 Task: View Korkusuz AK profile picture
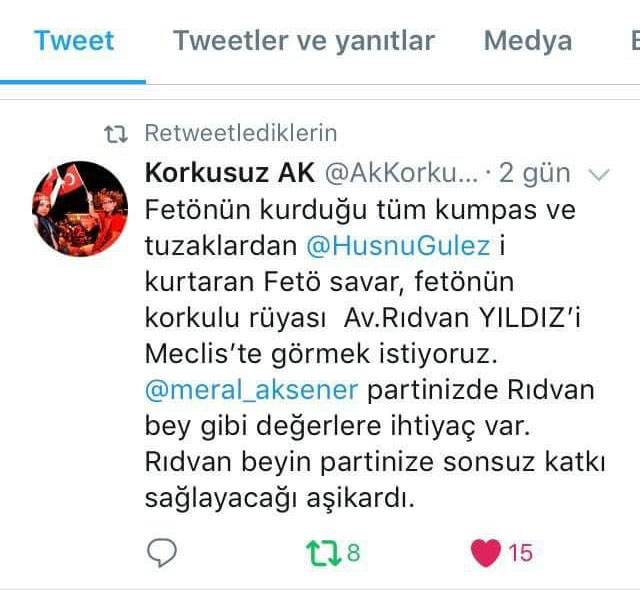(x=80, y=209)
